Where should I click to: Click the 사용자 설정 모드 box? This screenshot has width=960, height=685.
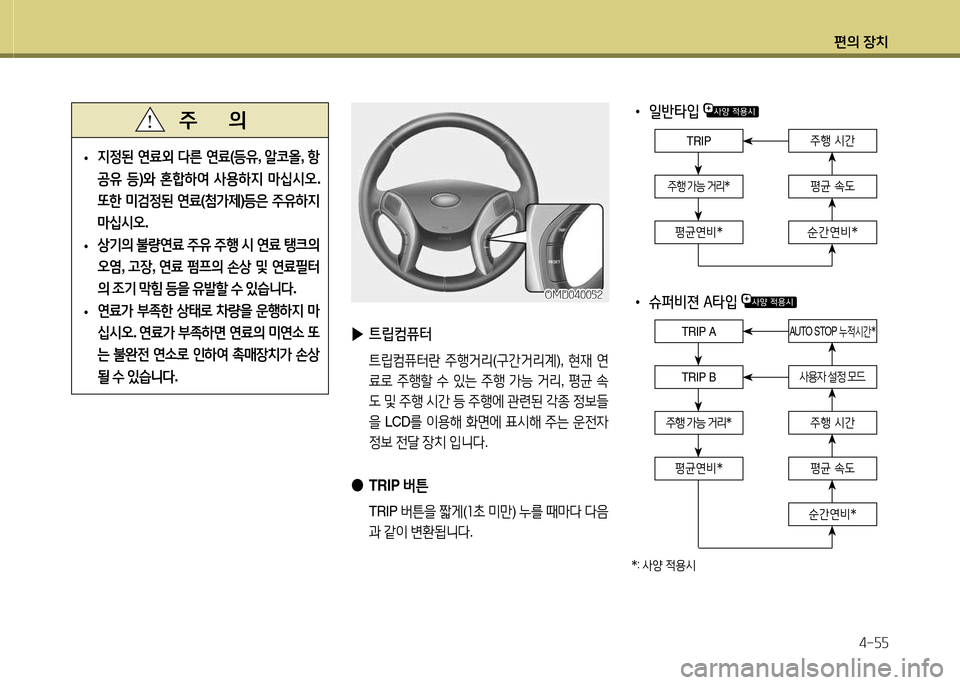[x=832, y=377]
